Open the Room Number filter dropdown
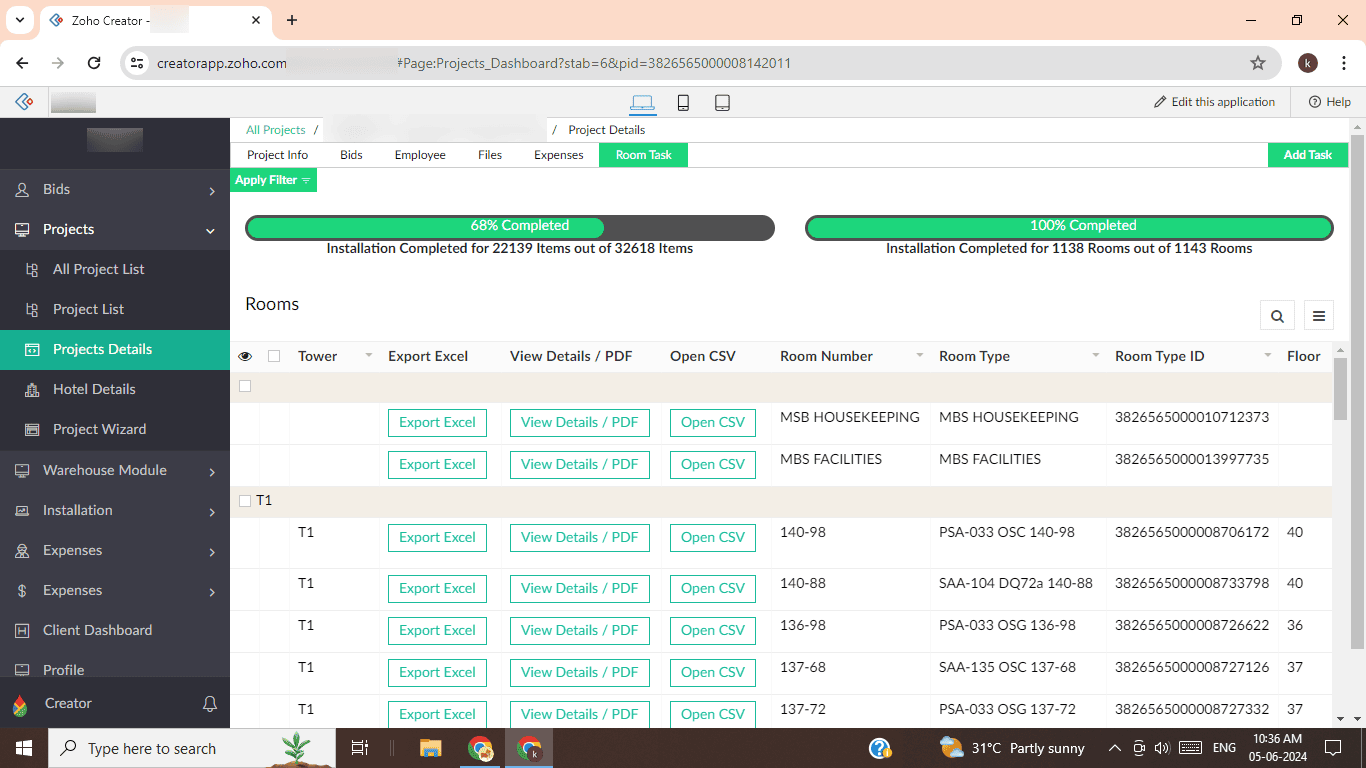 (919, 356)
